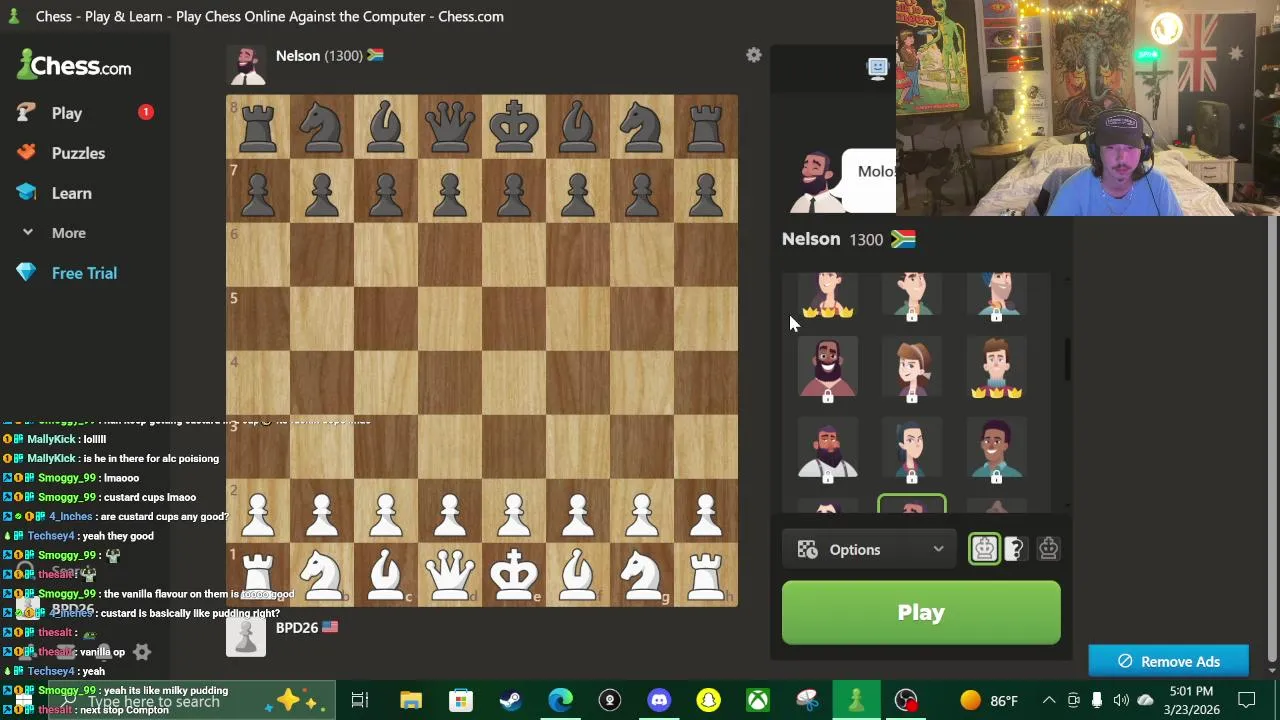Click Remove Ads button
Image resolution: width=1280 pixels, height=720 pixels.
(x=1168, y=661)
